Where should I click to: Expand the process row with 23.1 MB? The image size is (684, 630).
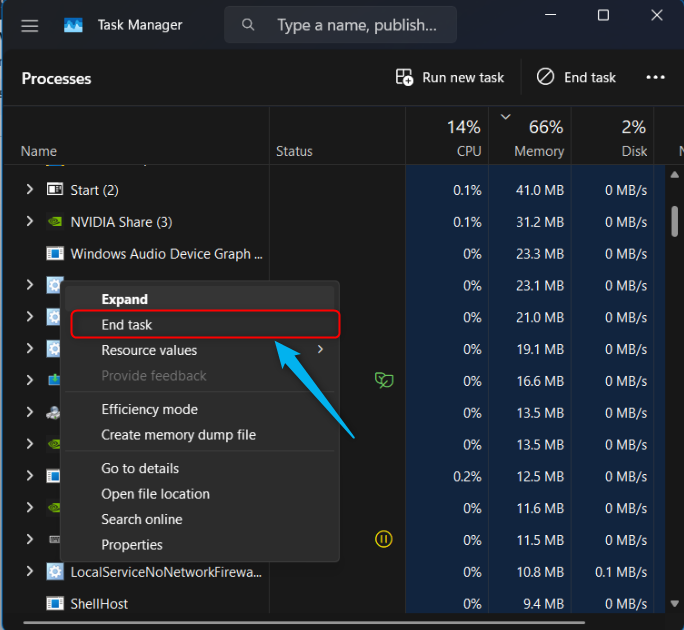[29, 285]
